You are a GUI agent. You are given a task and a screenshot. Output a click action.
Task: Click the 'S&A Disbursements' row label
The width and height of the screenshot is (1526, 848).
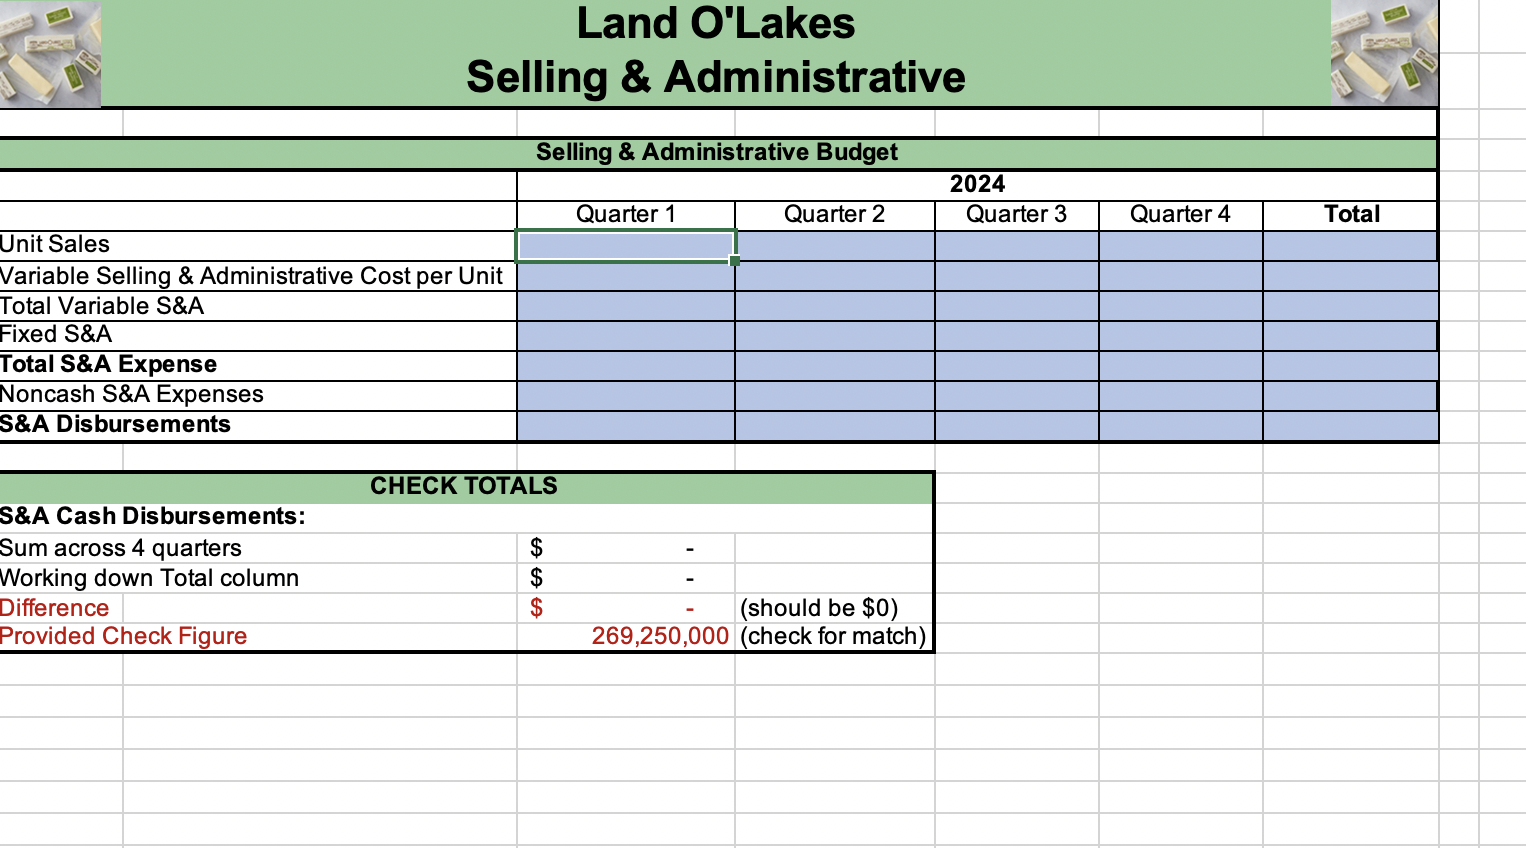pyautogui.click(x=115, y=424)
